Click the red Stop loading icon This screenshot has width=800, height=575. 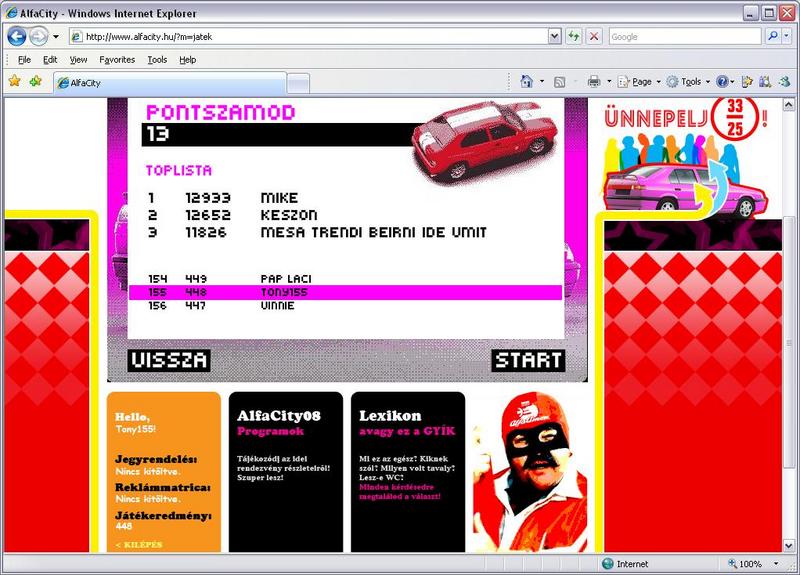point(594,36)
